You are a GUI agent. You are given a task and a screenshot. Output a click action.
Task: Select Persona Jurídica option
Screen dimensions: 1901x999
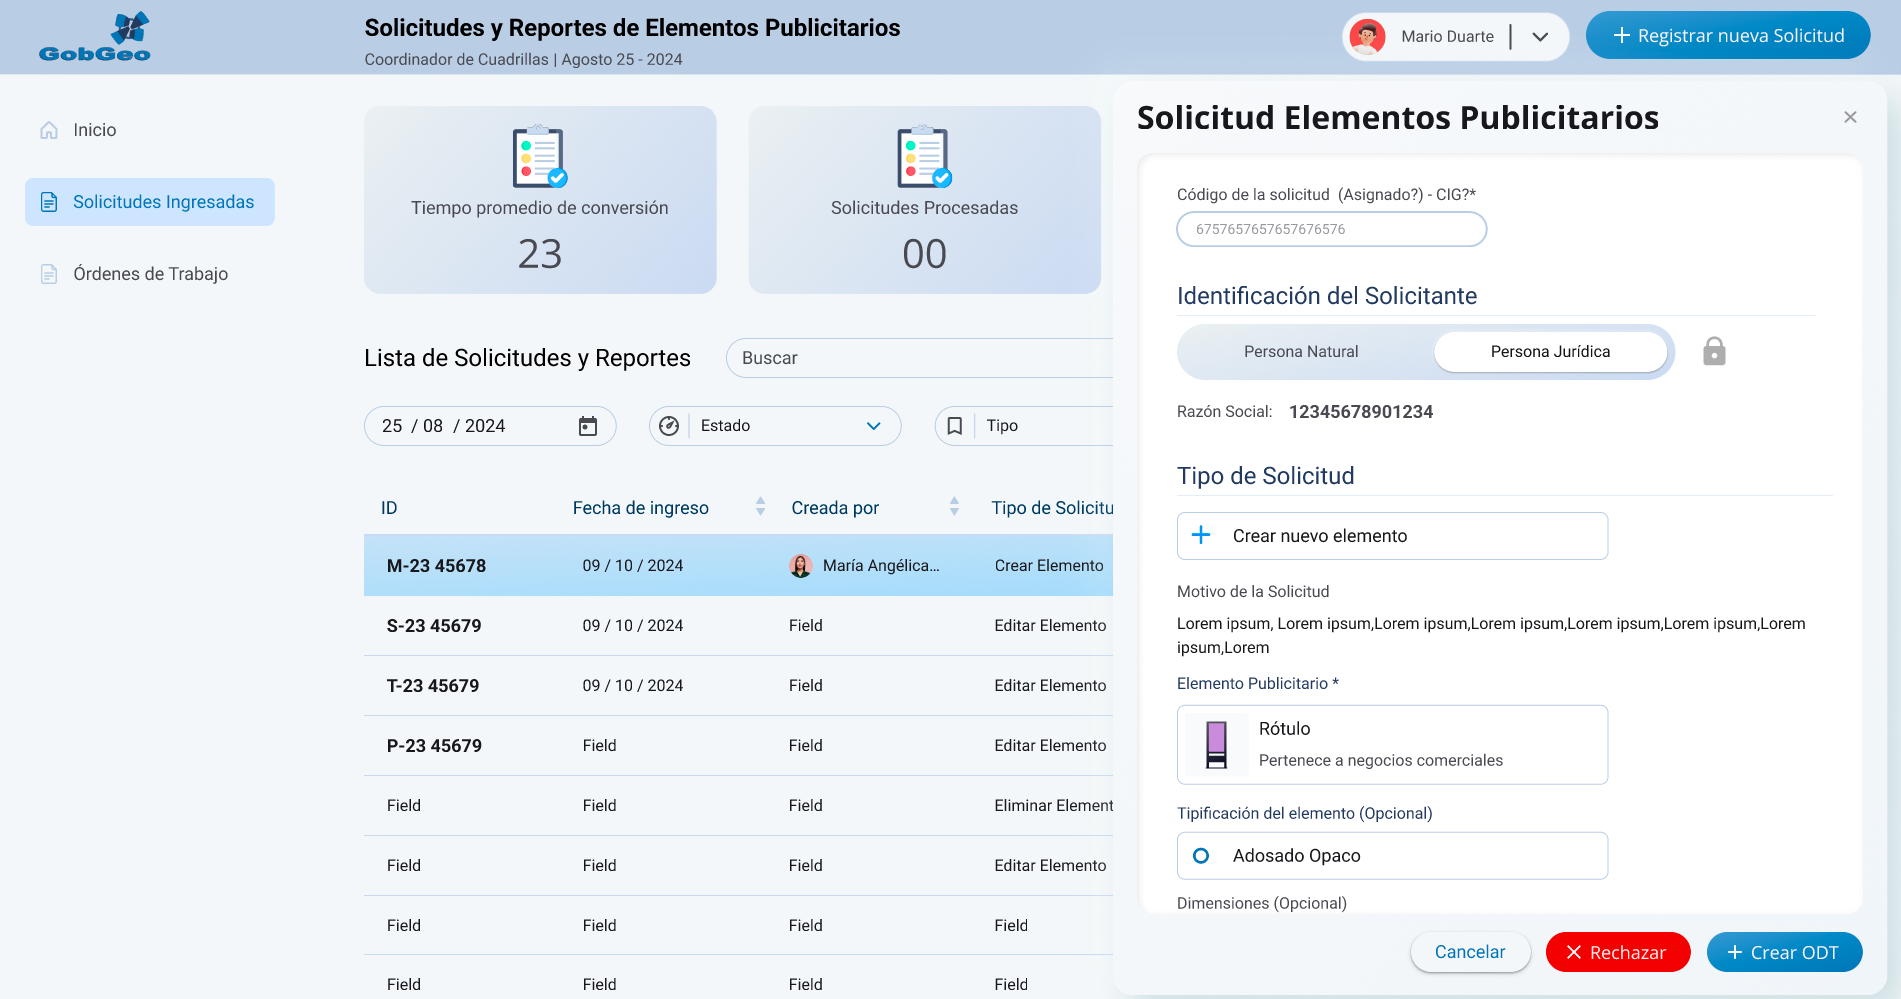(x=1549, y=352)
